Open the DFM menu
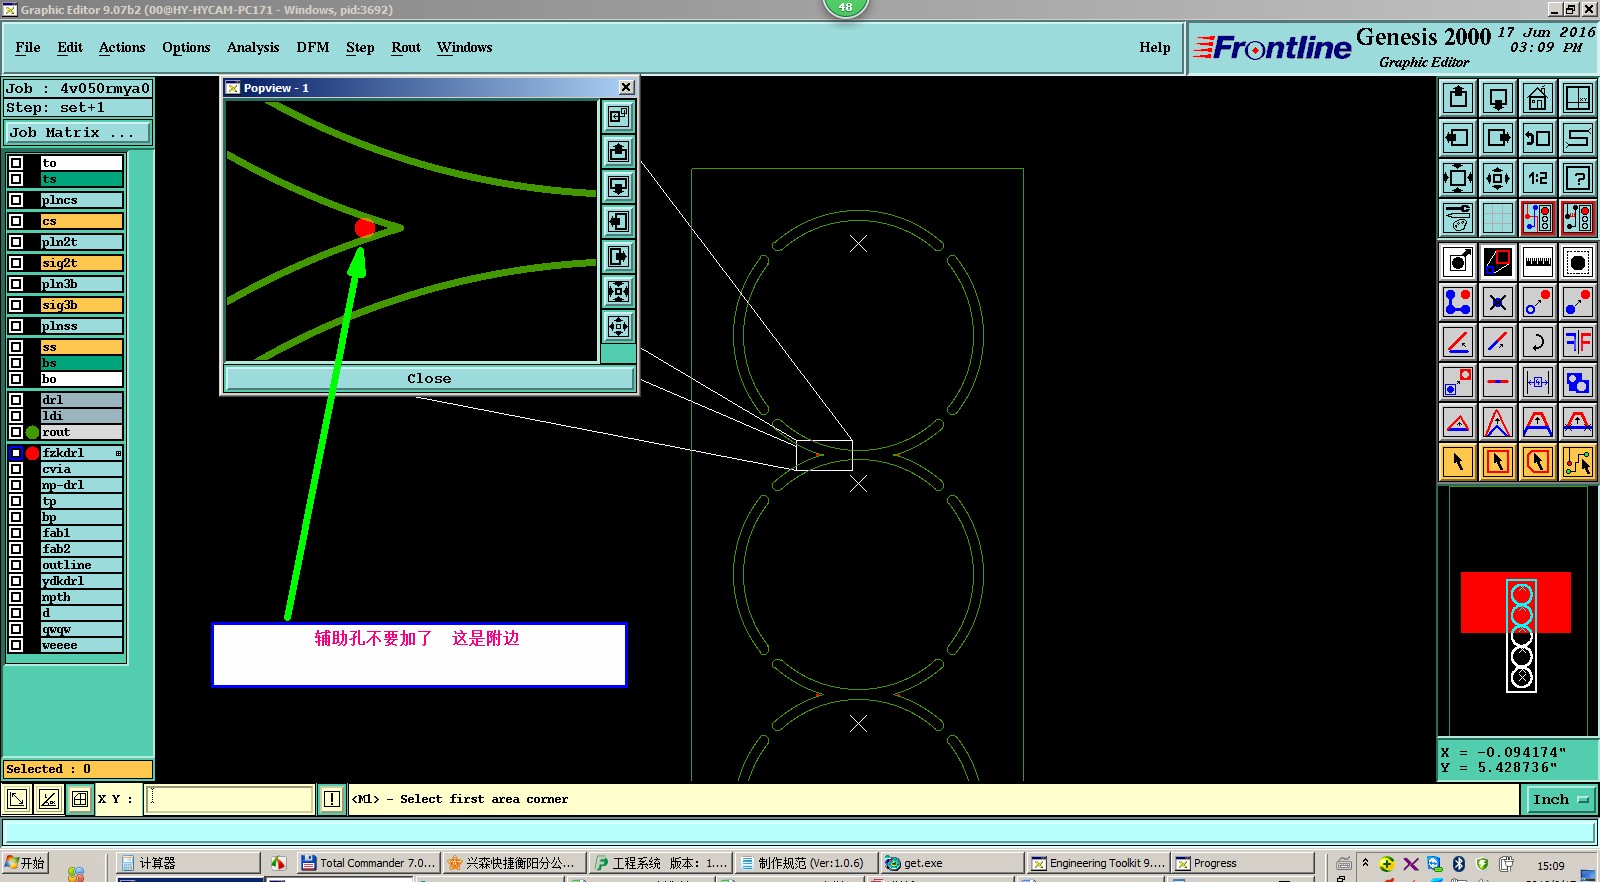Image resolution: width=1600 pixels, height=882 pixels. pyautogui.click(x=313, y=47)
